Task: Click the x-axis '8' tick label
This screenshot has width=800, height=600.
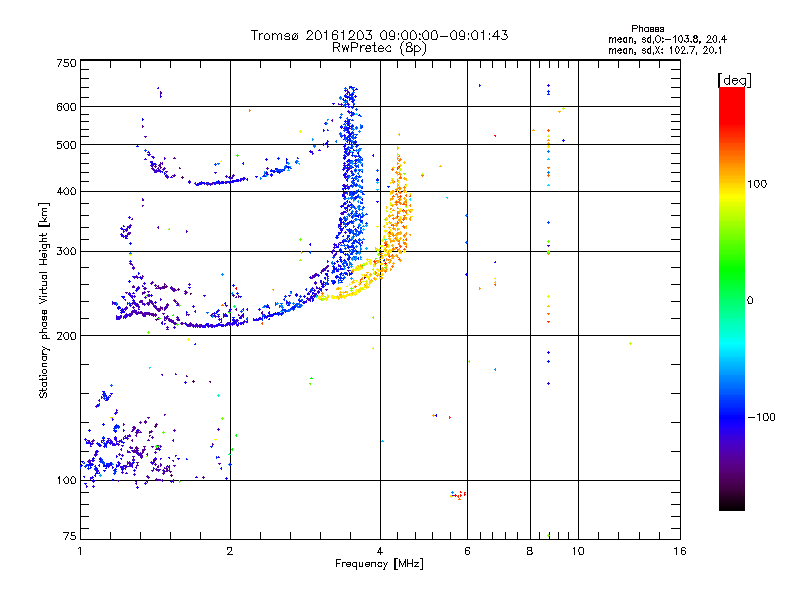Action: tap(530, 551)
